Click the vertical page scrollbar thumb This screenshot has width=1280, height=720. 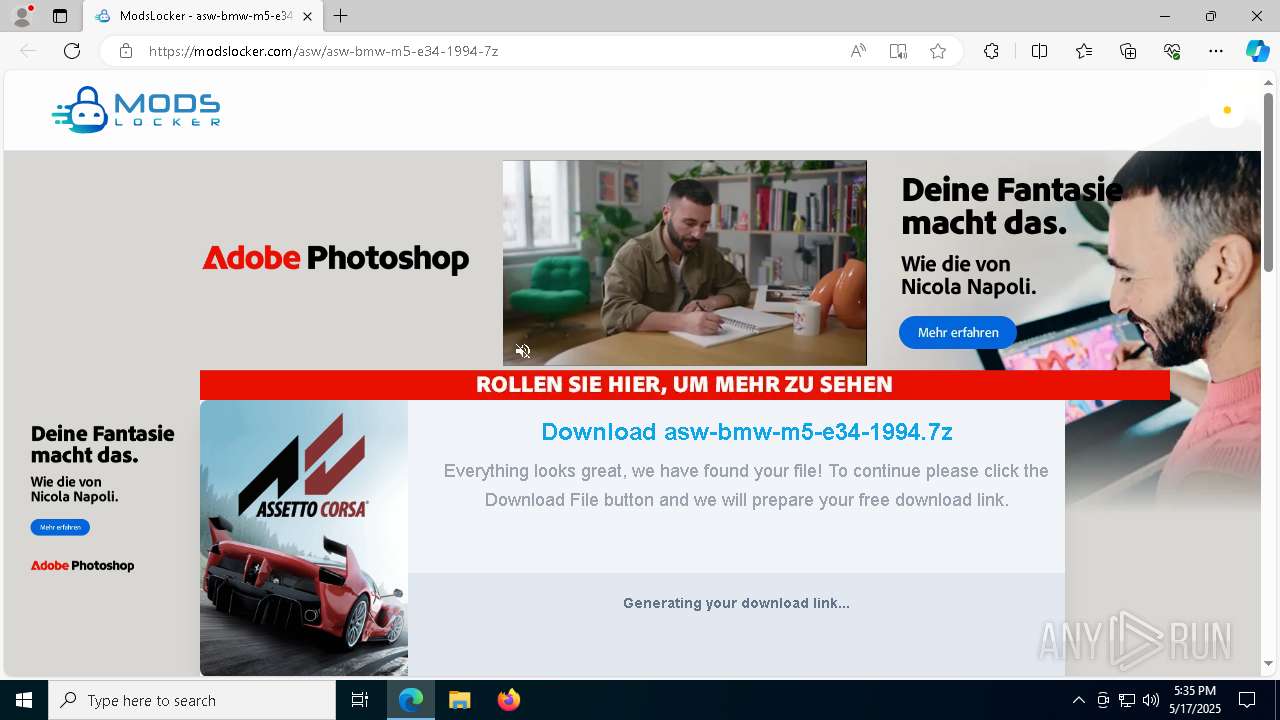click(1268, 182)
